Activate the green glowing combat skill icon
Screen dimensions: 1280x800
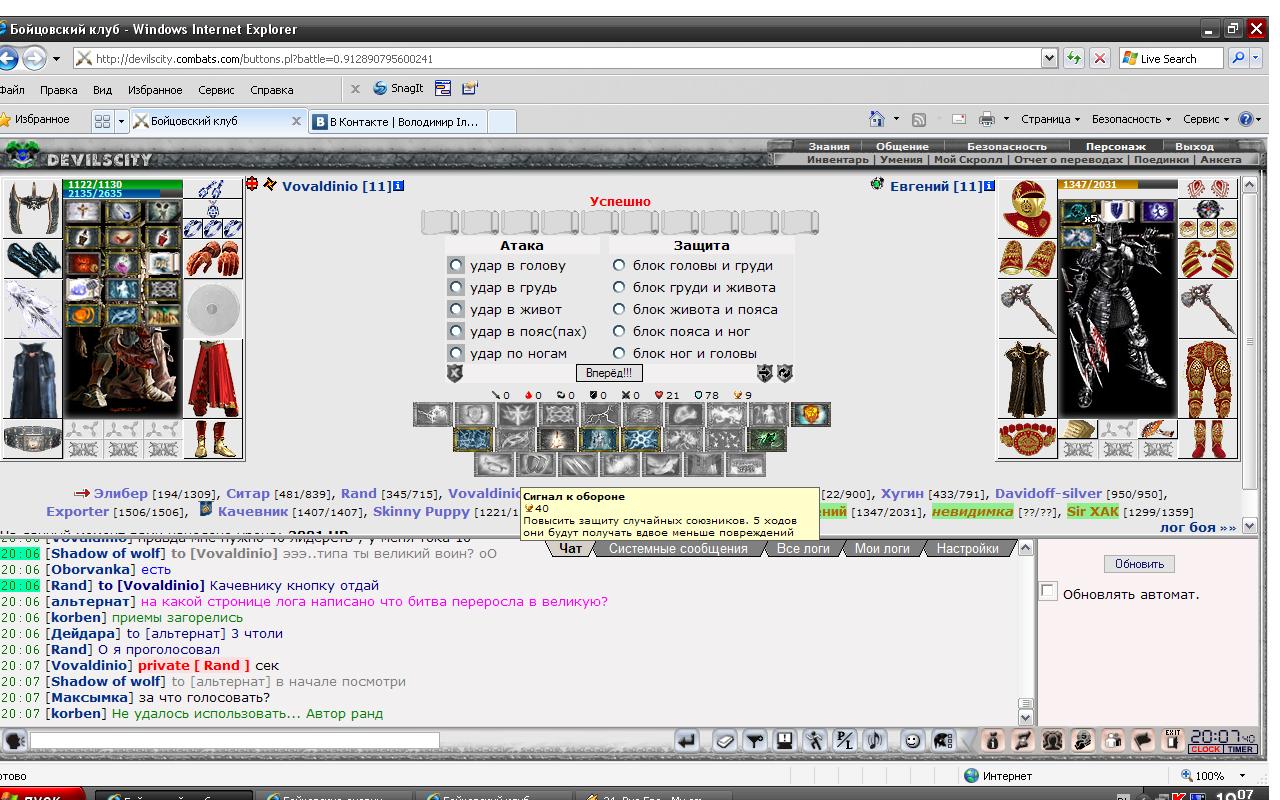767,439
